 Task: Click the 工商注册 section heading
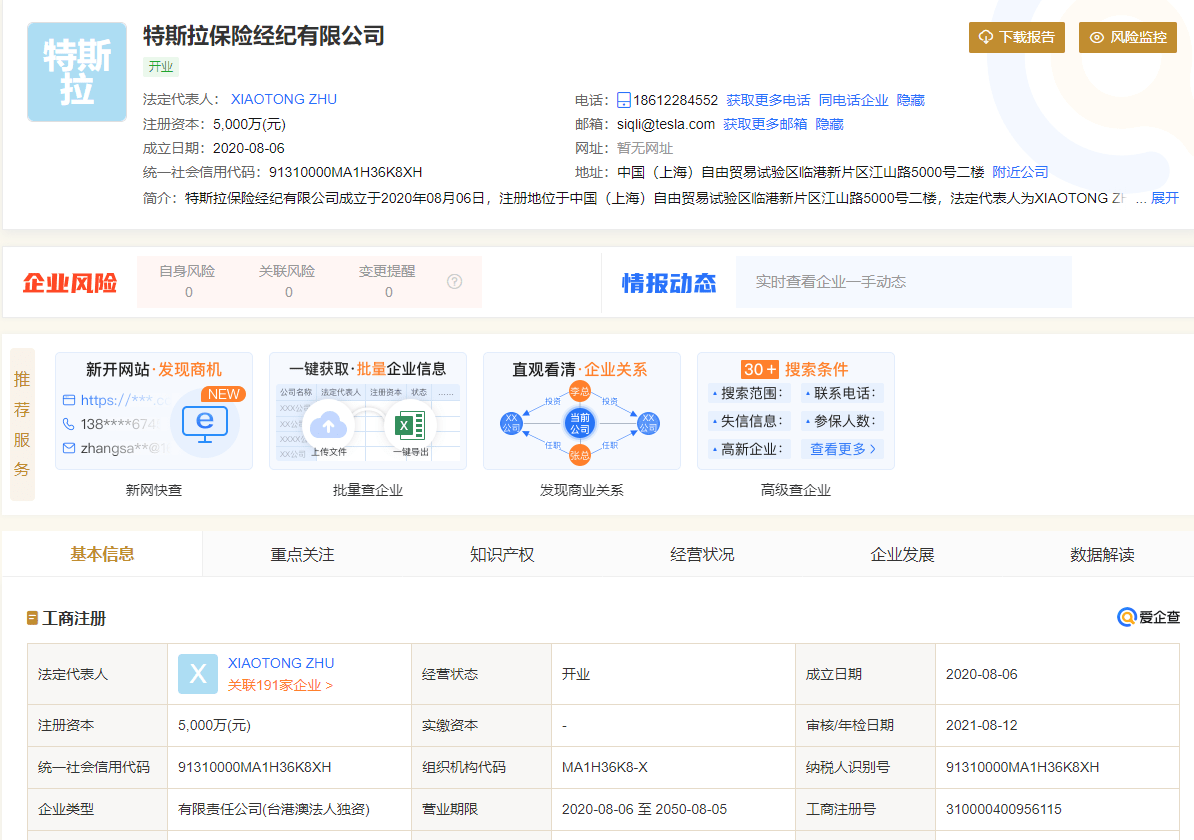click(74, 618)
